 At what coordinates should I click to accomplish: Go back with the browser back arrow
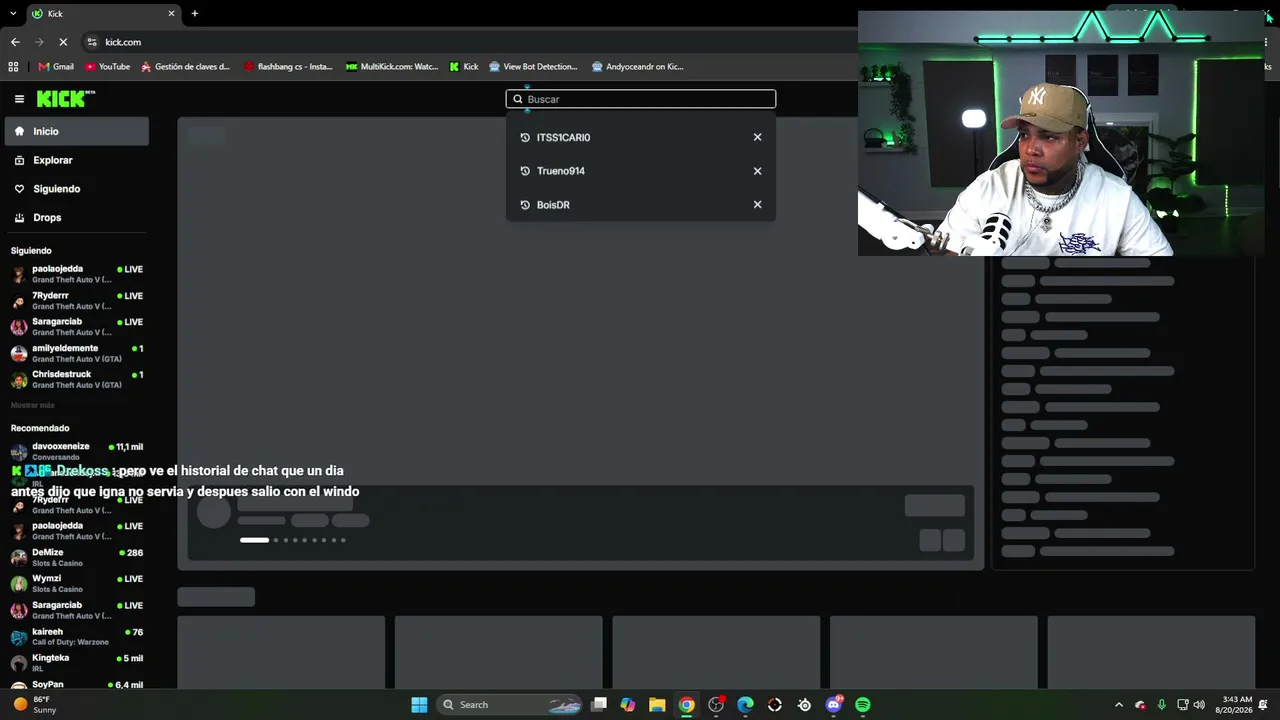[x=15, y=42]
